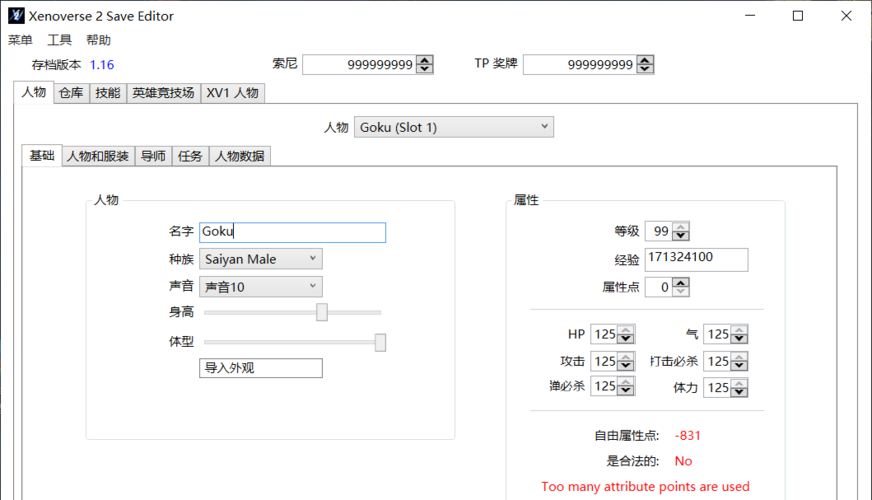Click the save version 1.16 text

click(102, 65)
